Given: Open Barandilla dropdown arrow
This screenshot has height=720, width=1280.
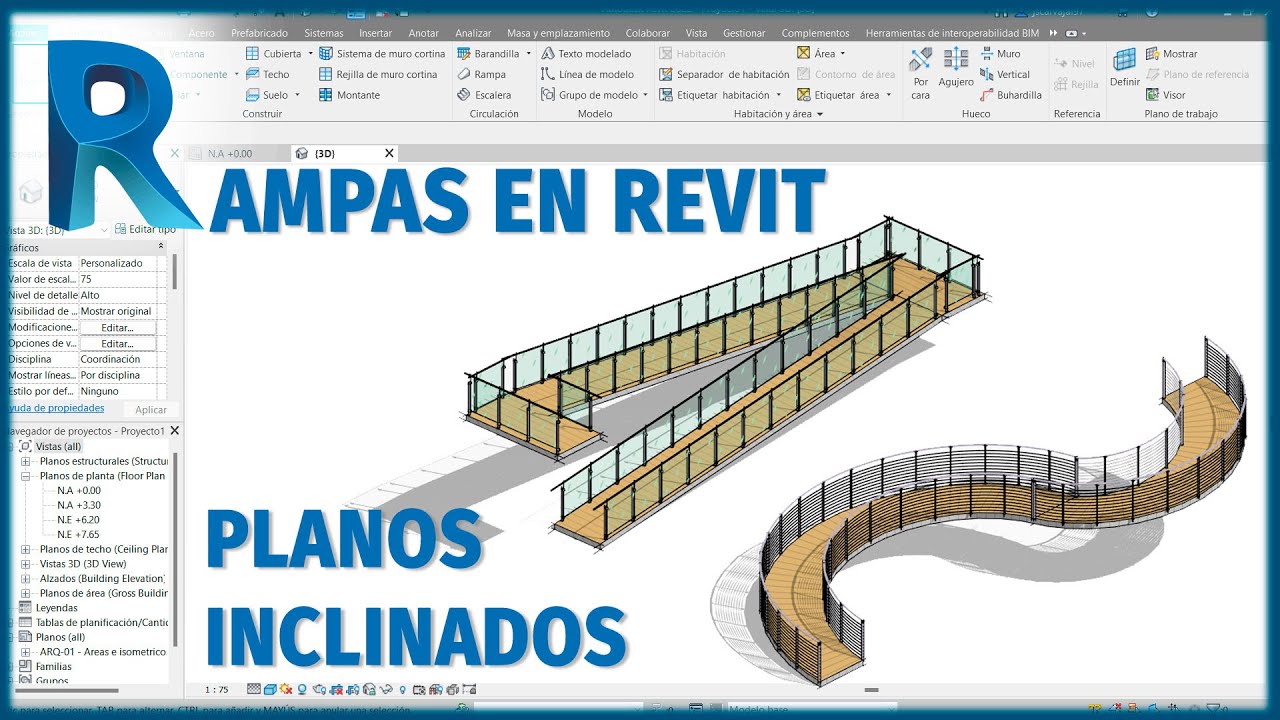Looking at the screenshot, I should pos(529,54).
